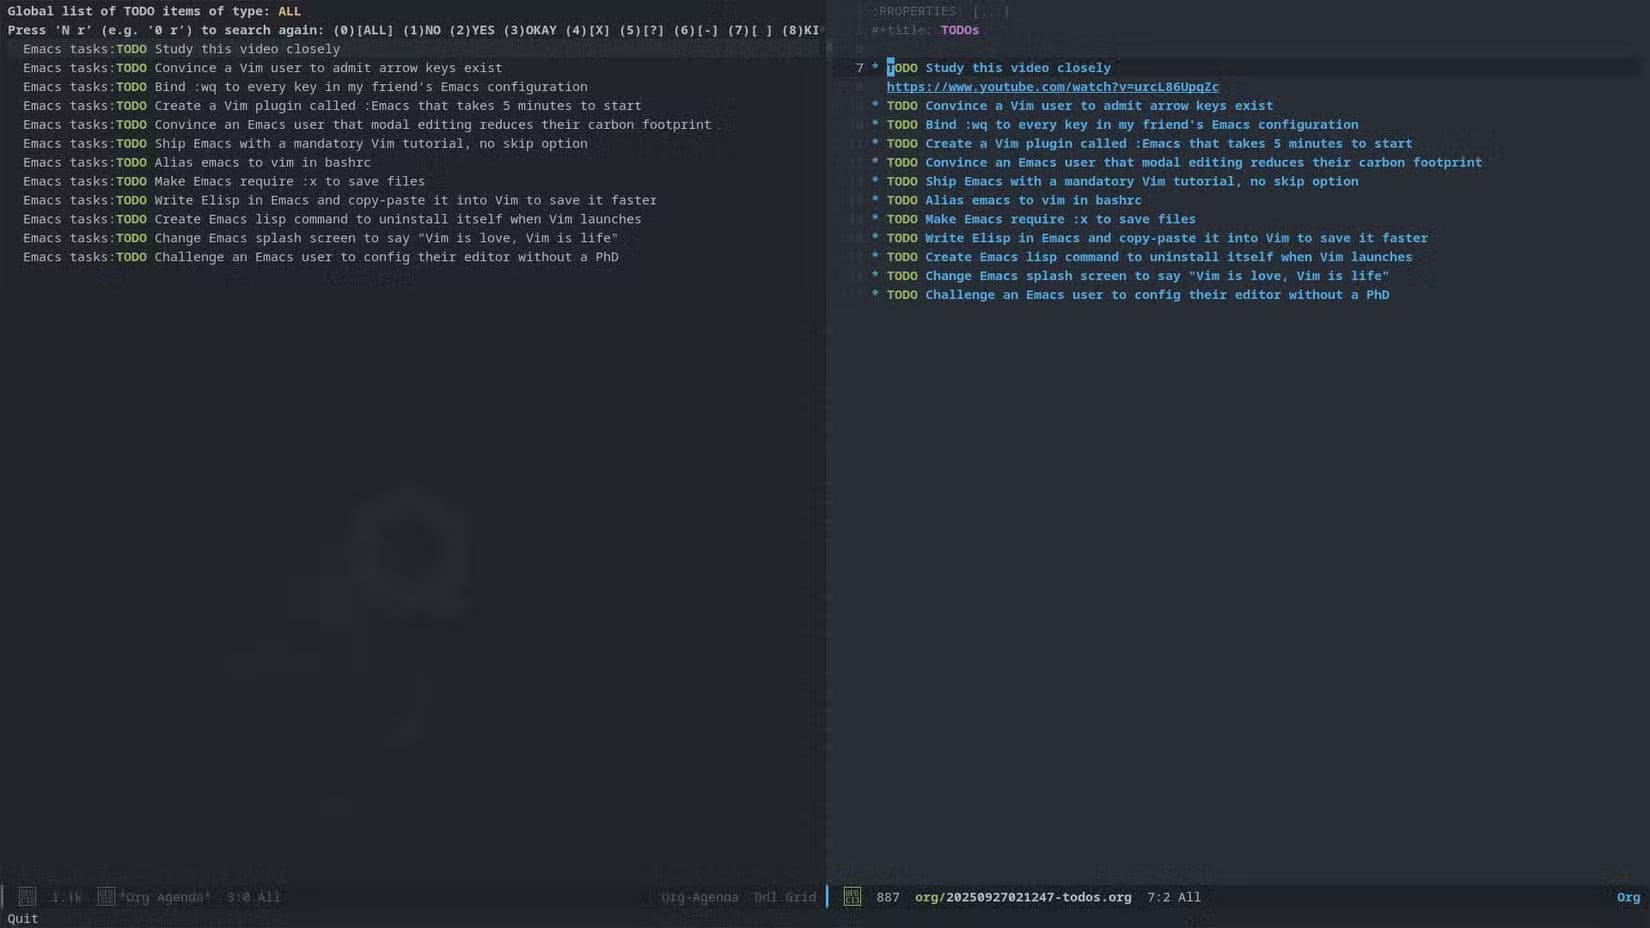The image size is (1650, 928).
Task: Expand the 'Convince a Vim user' heading star
Action: coord(875,106)
